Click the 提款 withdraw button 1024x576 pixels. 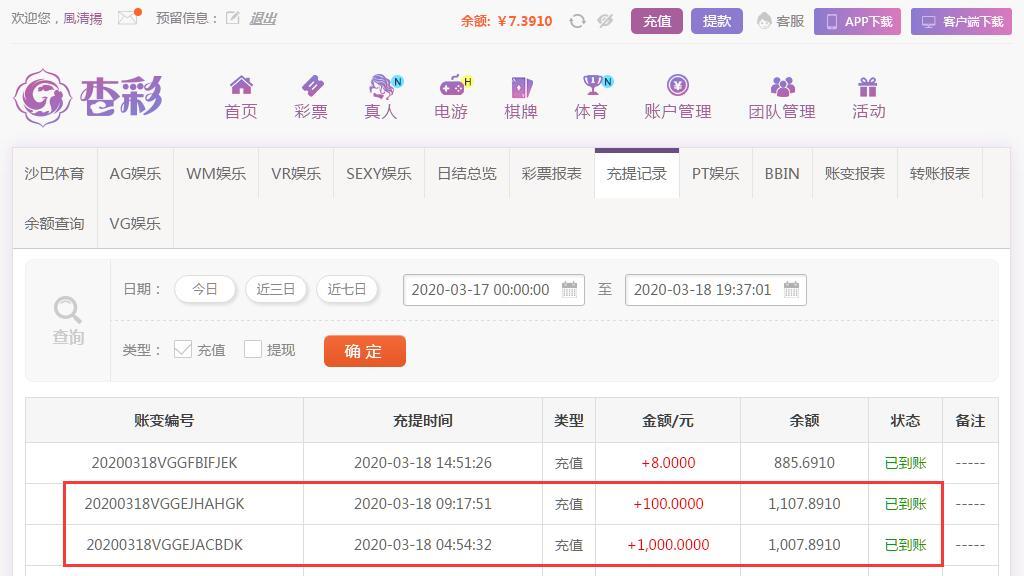[x=716, y=21]
